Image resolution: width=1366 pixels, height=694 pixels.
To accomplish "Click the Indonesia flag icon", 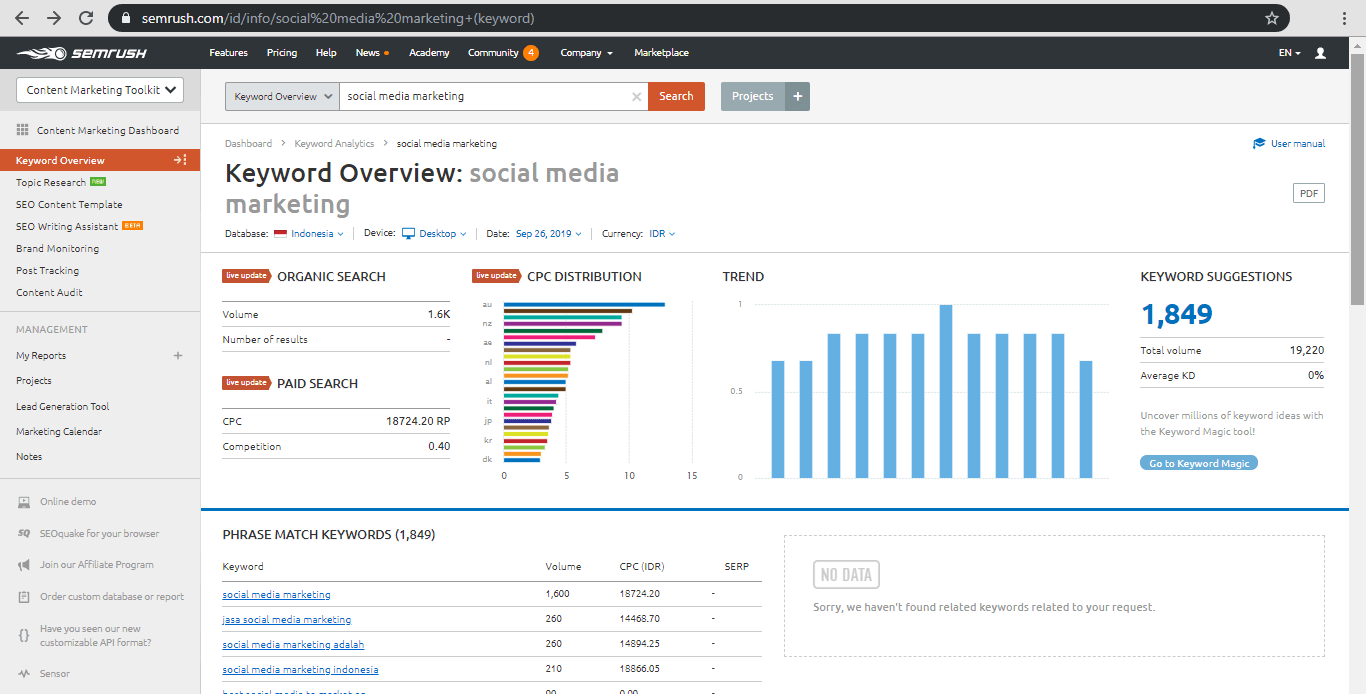I will (281, 234).
